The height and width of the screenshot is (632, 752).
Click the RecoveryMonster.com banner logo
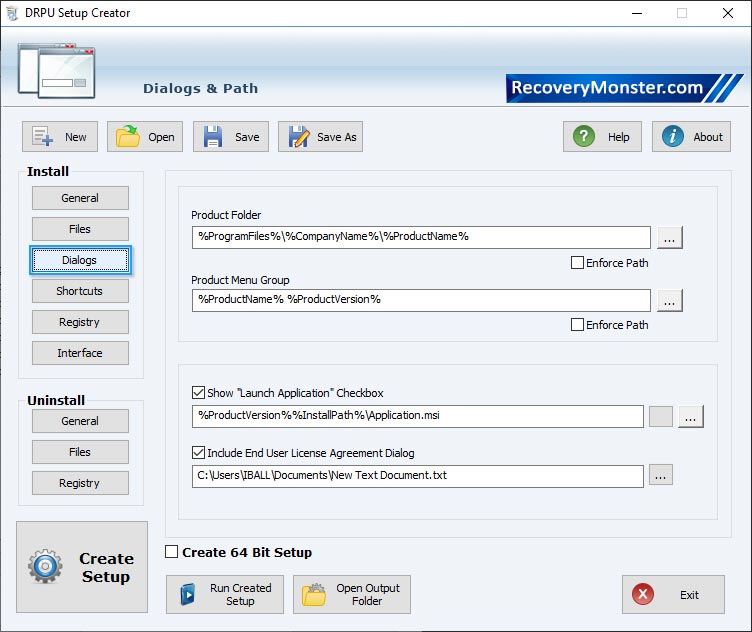(x=624, y=88)
